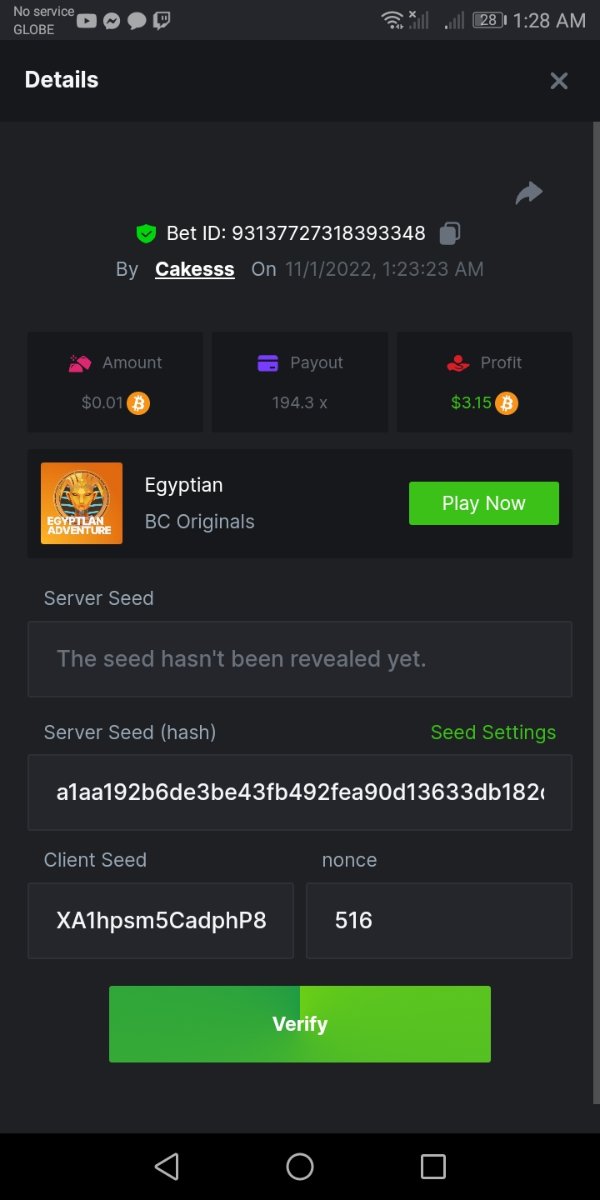The width and height of the screenshot is (600, 1200).
Task: Click the Client Seed field
Action: (x=161, y=921)
